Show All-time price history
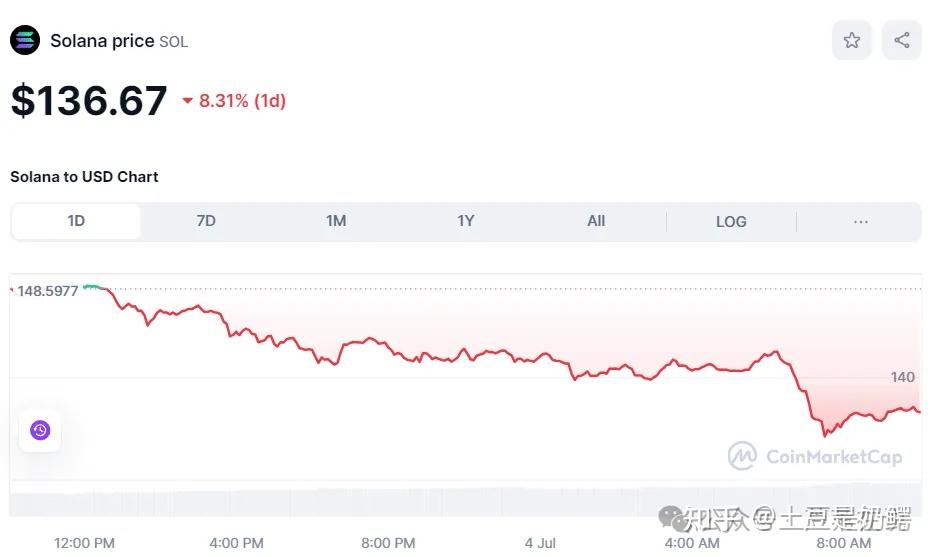The width and height of the screenshot is (936, 557). pos(596,221)
